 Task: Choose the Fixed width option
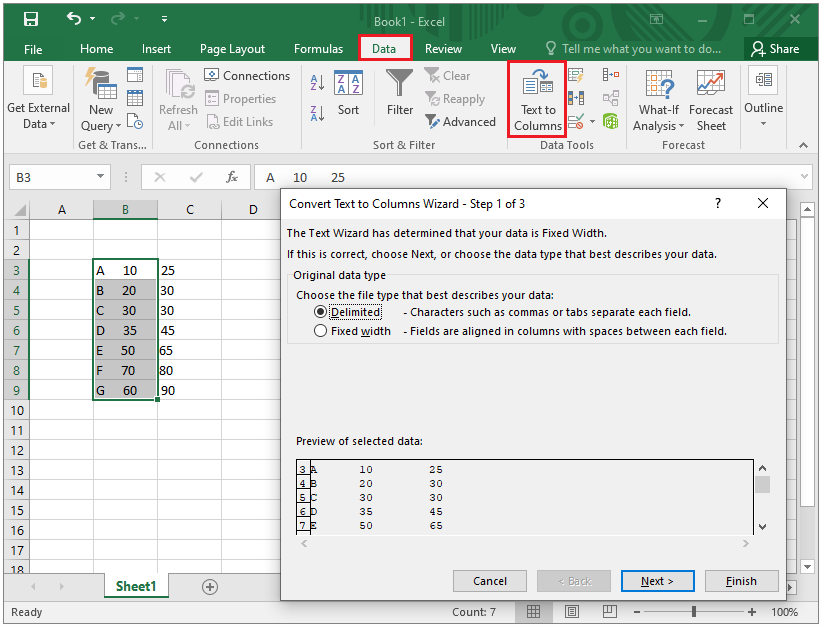point(320,329)
